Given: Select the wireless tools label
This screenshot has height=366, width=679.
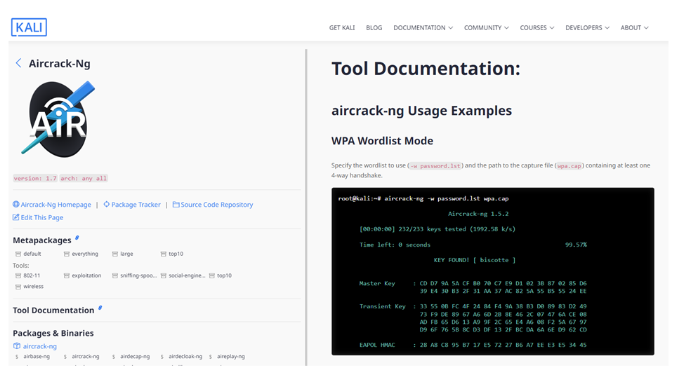Looking at the screenshot, I should 33,287.
